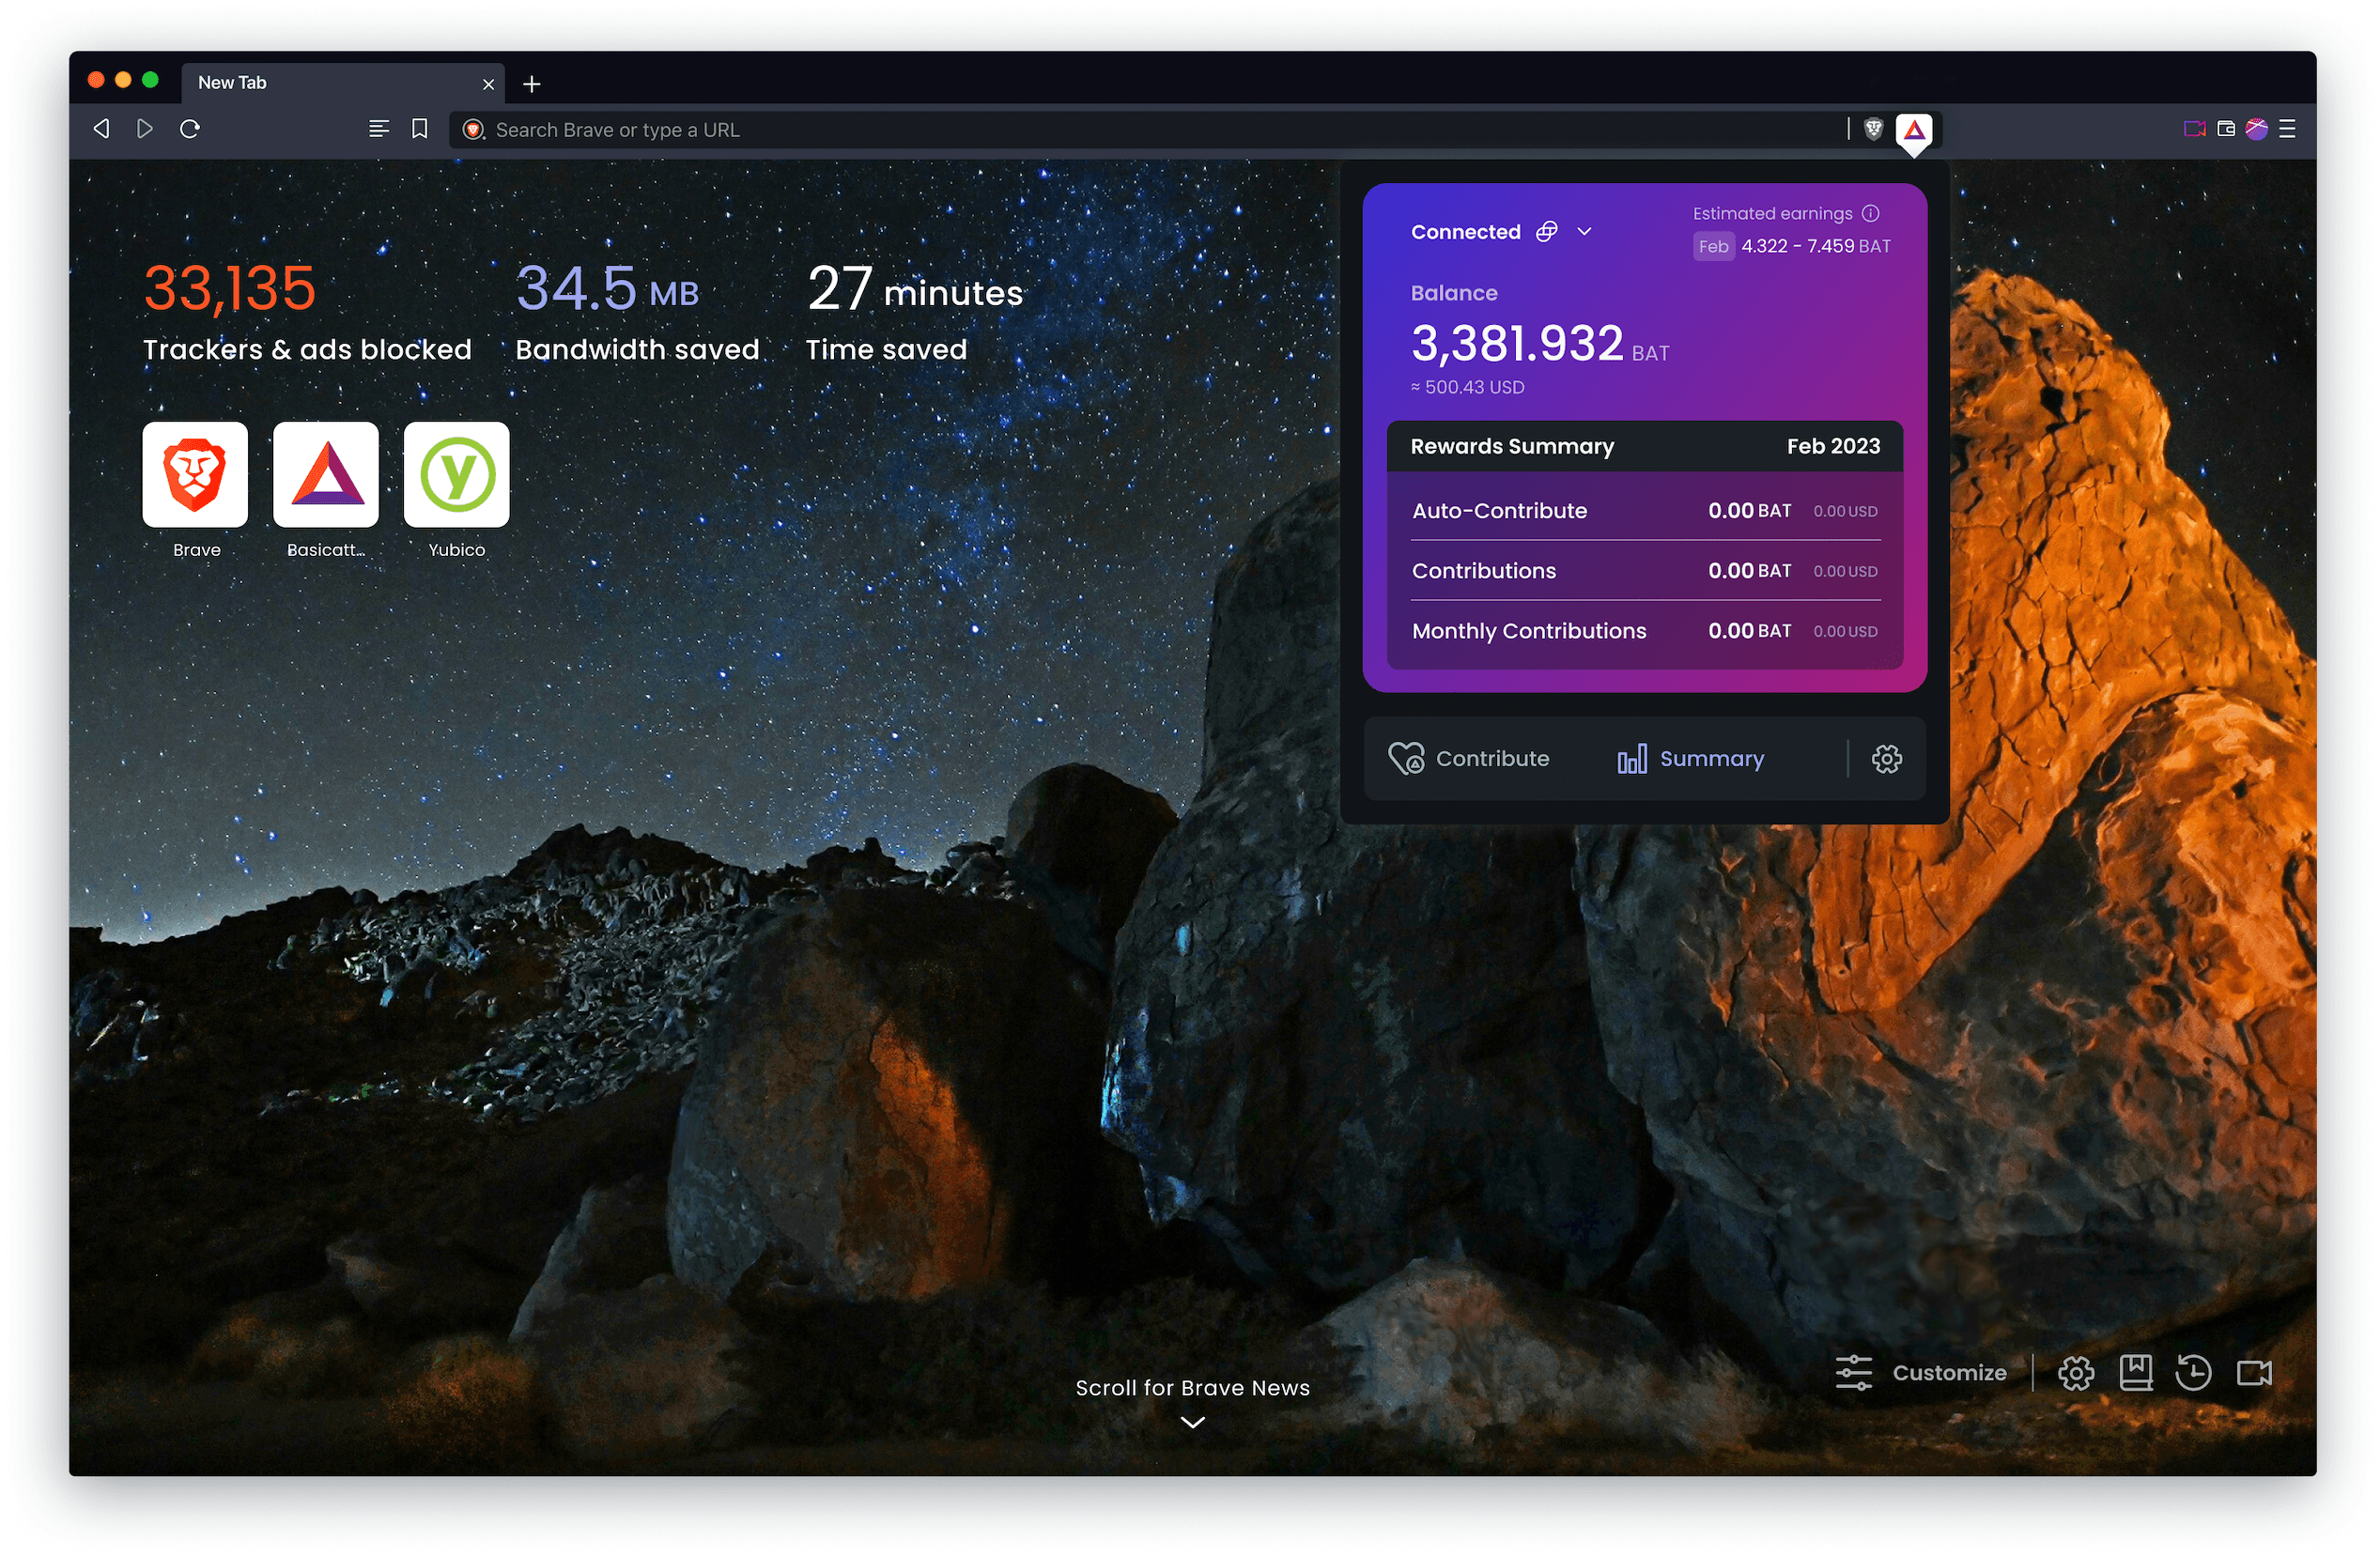
Task: Click the Brave shield icon in address bar
Action: [1873, 129]
